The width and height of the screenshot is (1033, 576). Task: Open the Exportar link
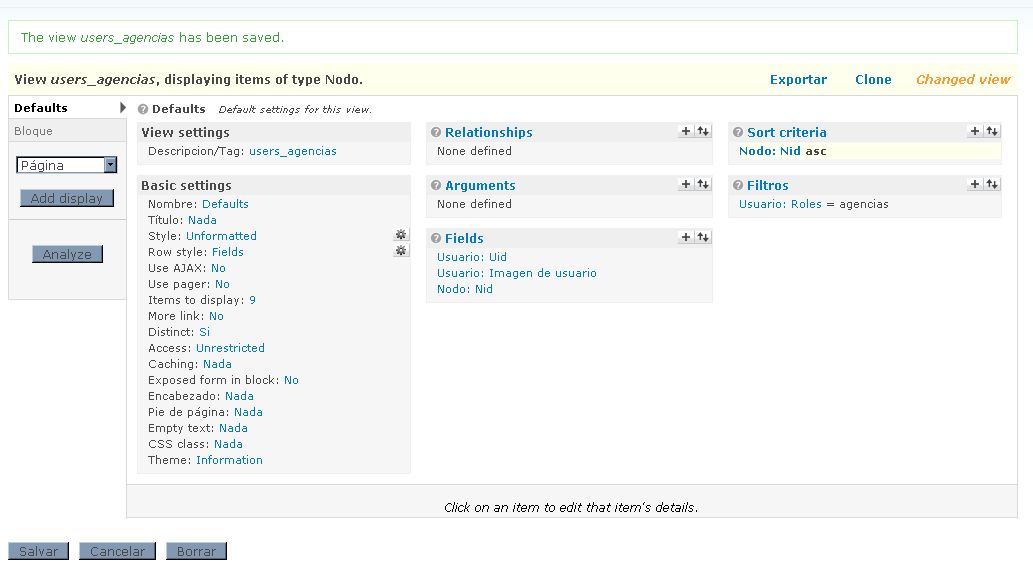(x=798, y=79)
